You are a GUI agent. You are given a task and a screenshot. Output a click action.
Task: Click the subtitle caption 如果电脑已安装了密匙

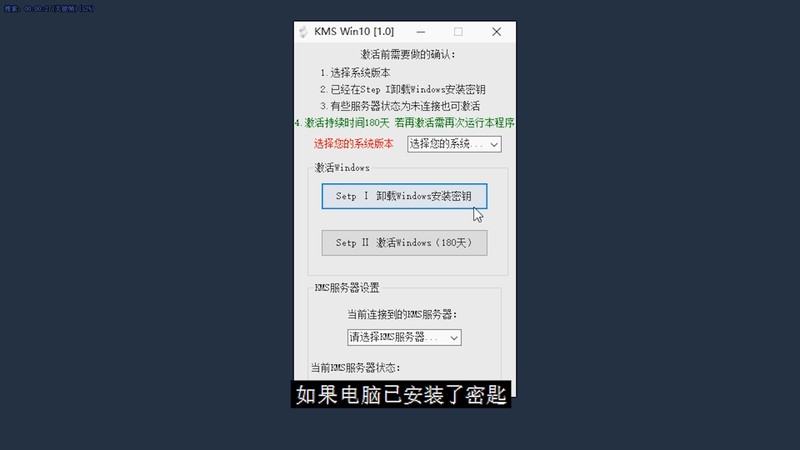coord(401,394)
